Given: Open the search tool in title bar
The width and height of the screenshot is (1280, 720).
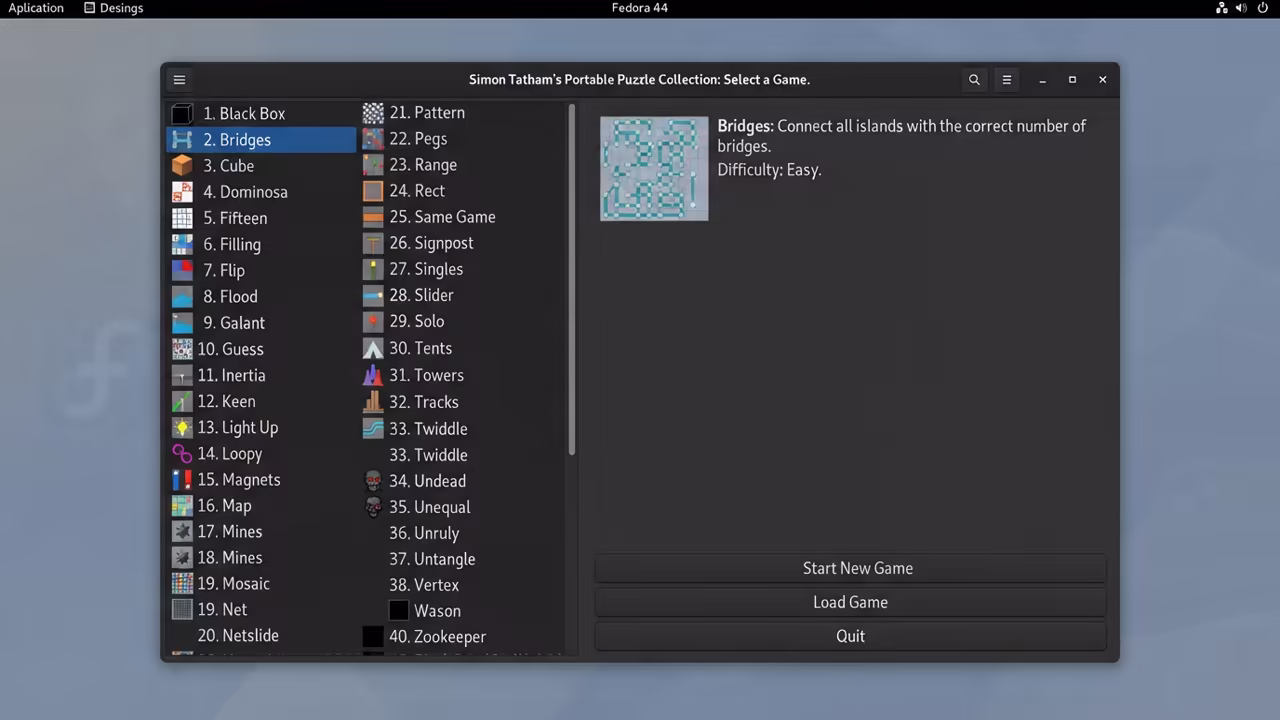Looking at the screenshot, I should (x=974, y=80).
